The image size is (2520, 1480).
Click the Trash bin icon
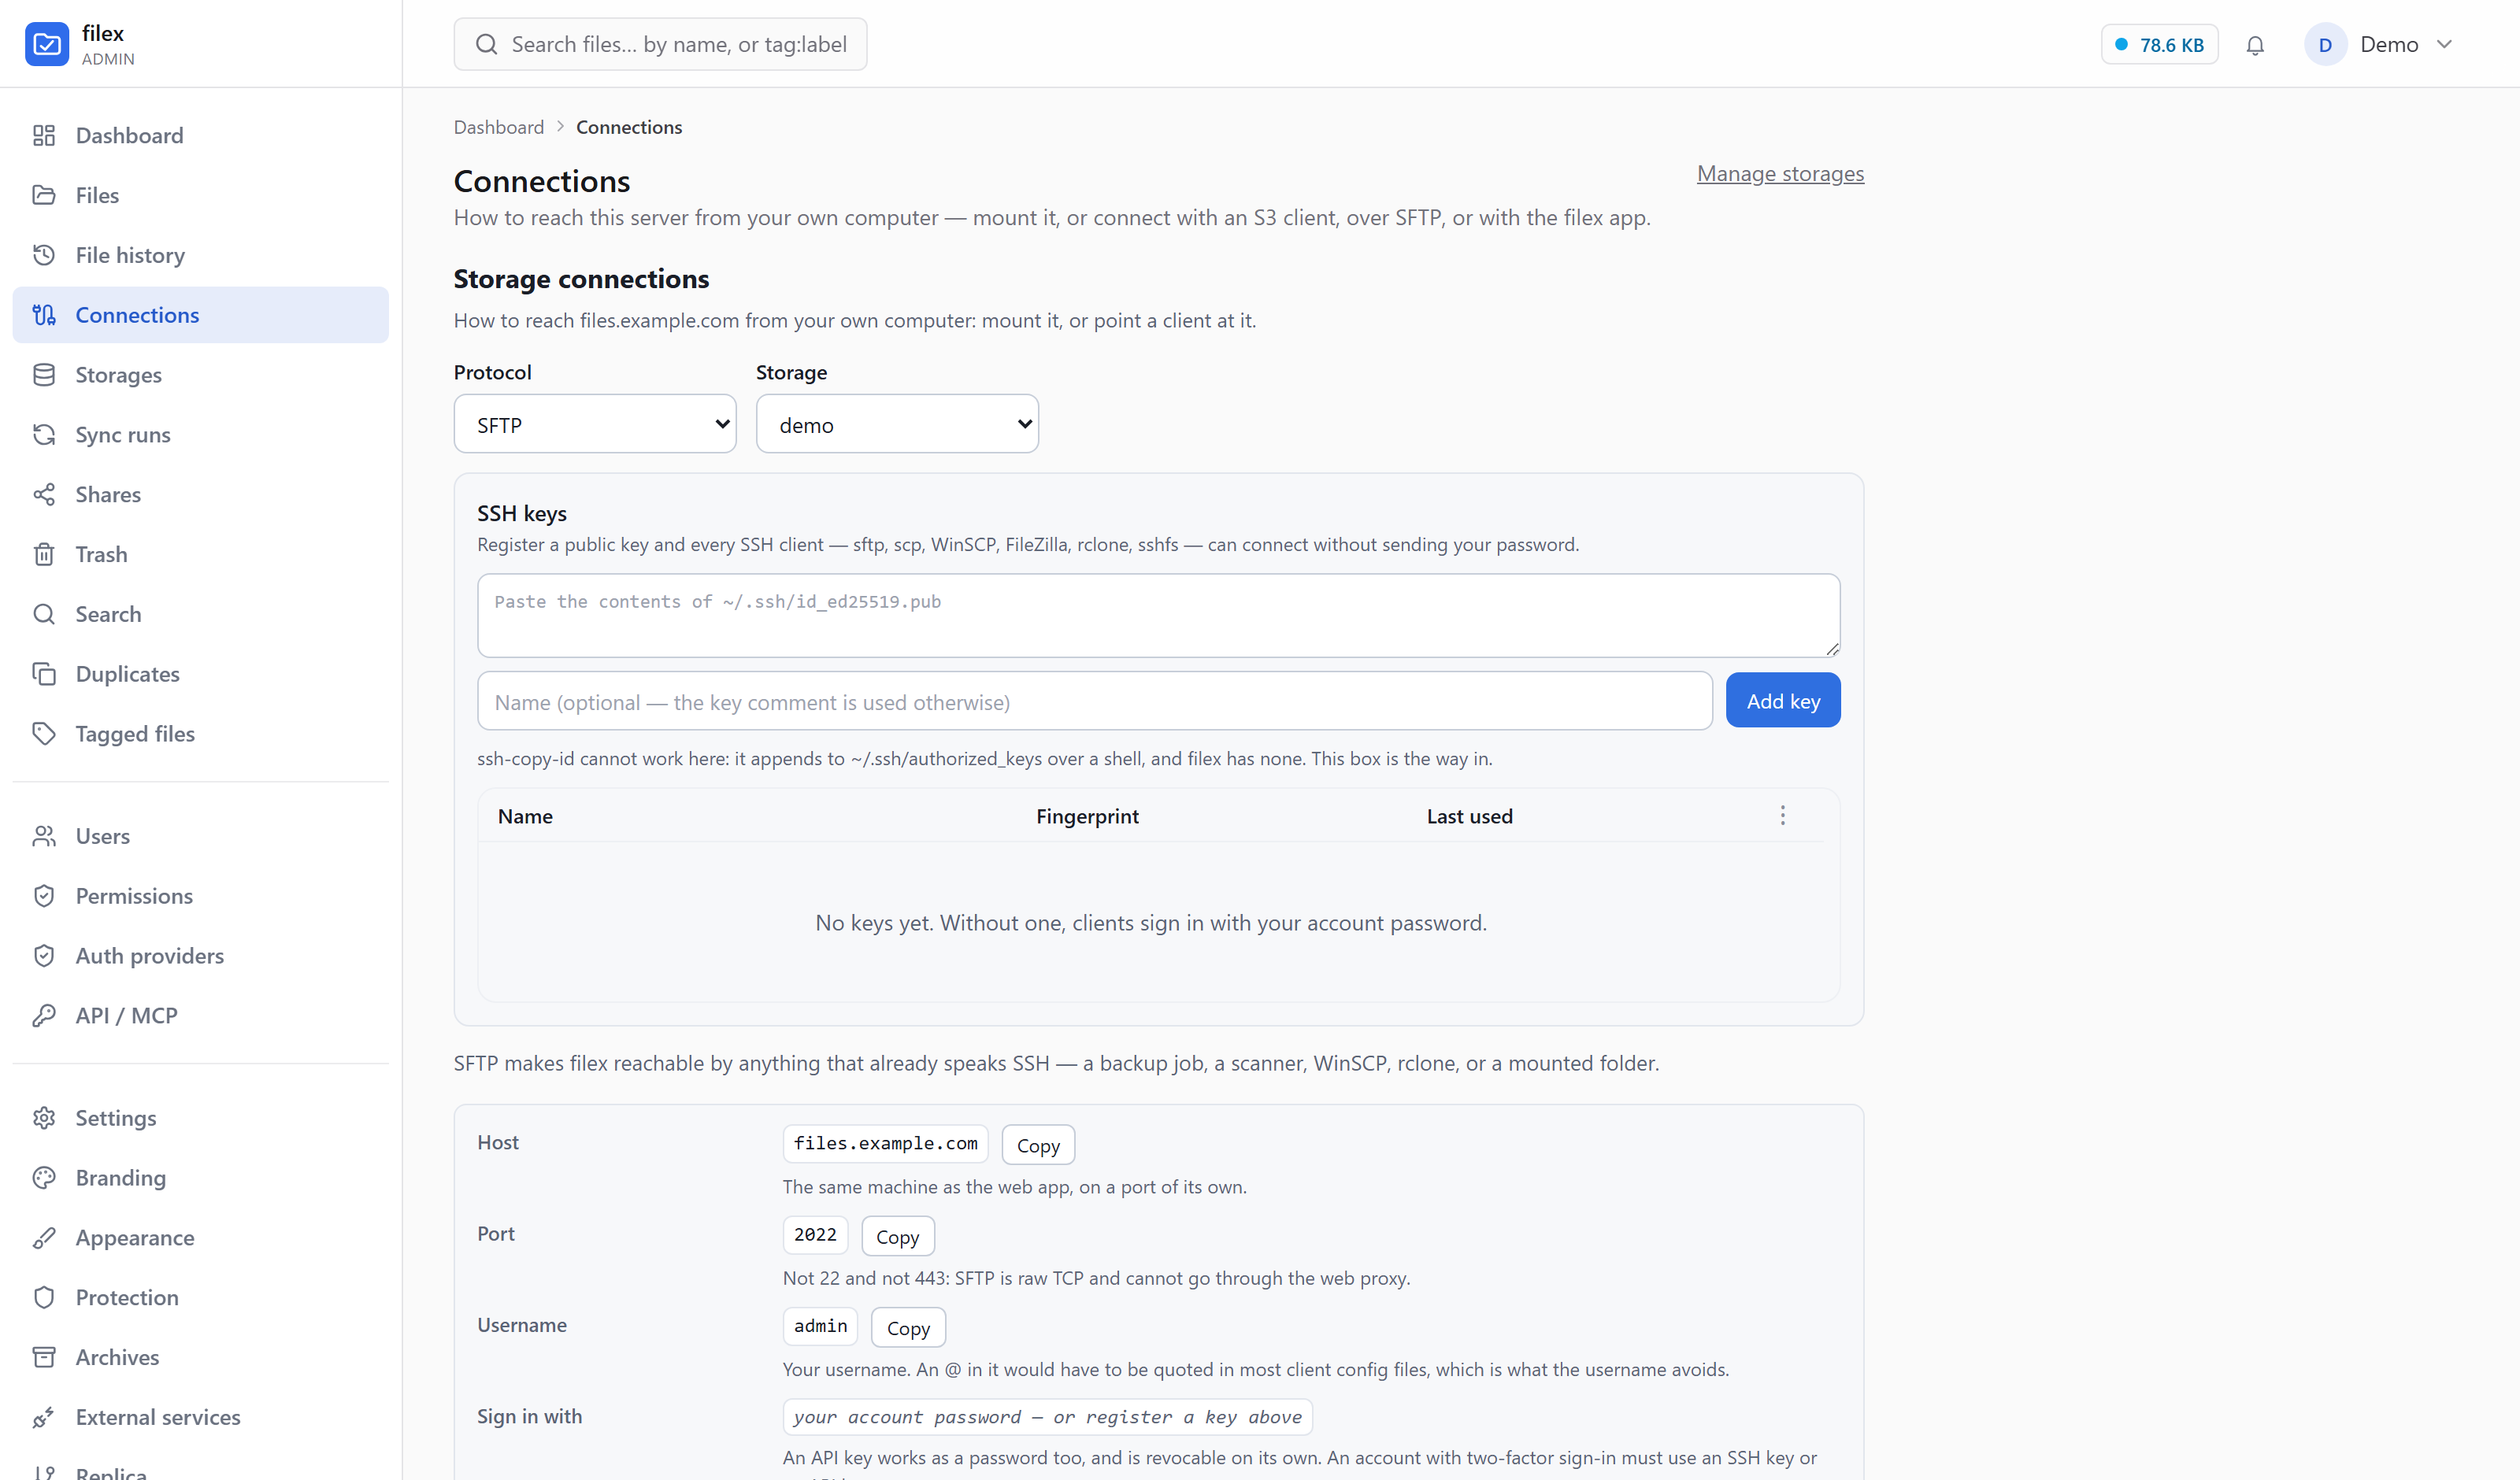click(44, 554)
